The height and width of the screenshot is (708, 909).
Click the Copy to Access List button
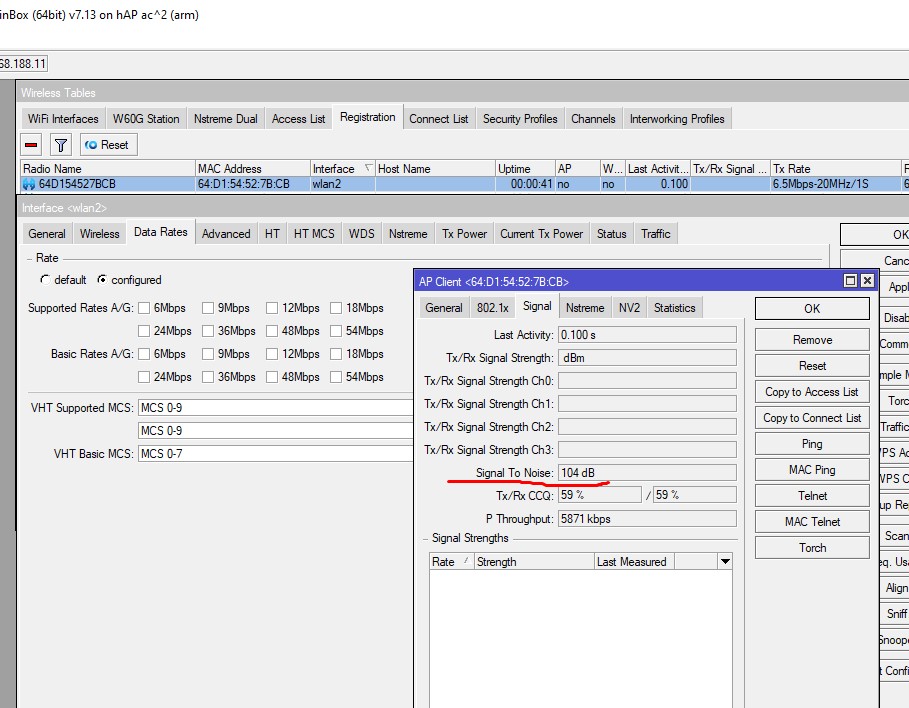(811, 392)
